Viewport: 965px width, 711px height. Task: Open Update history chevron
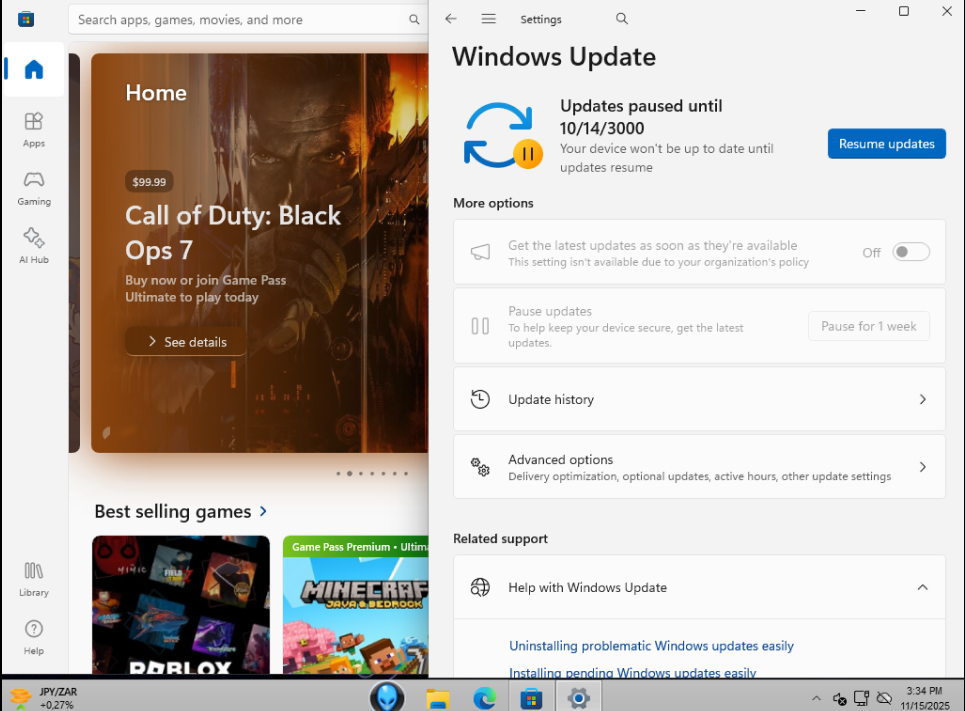[x=923, y=400]
